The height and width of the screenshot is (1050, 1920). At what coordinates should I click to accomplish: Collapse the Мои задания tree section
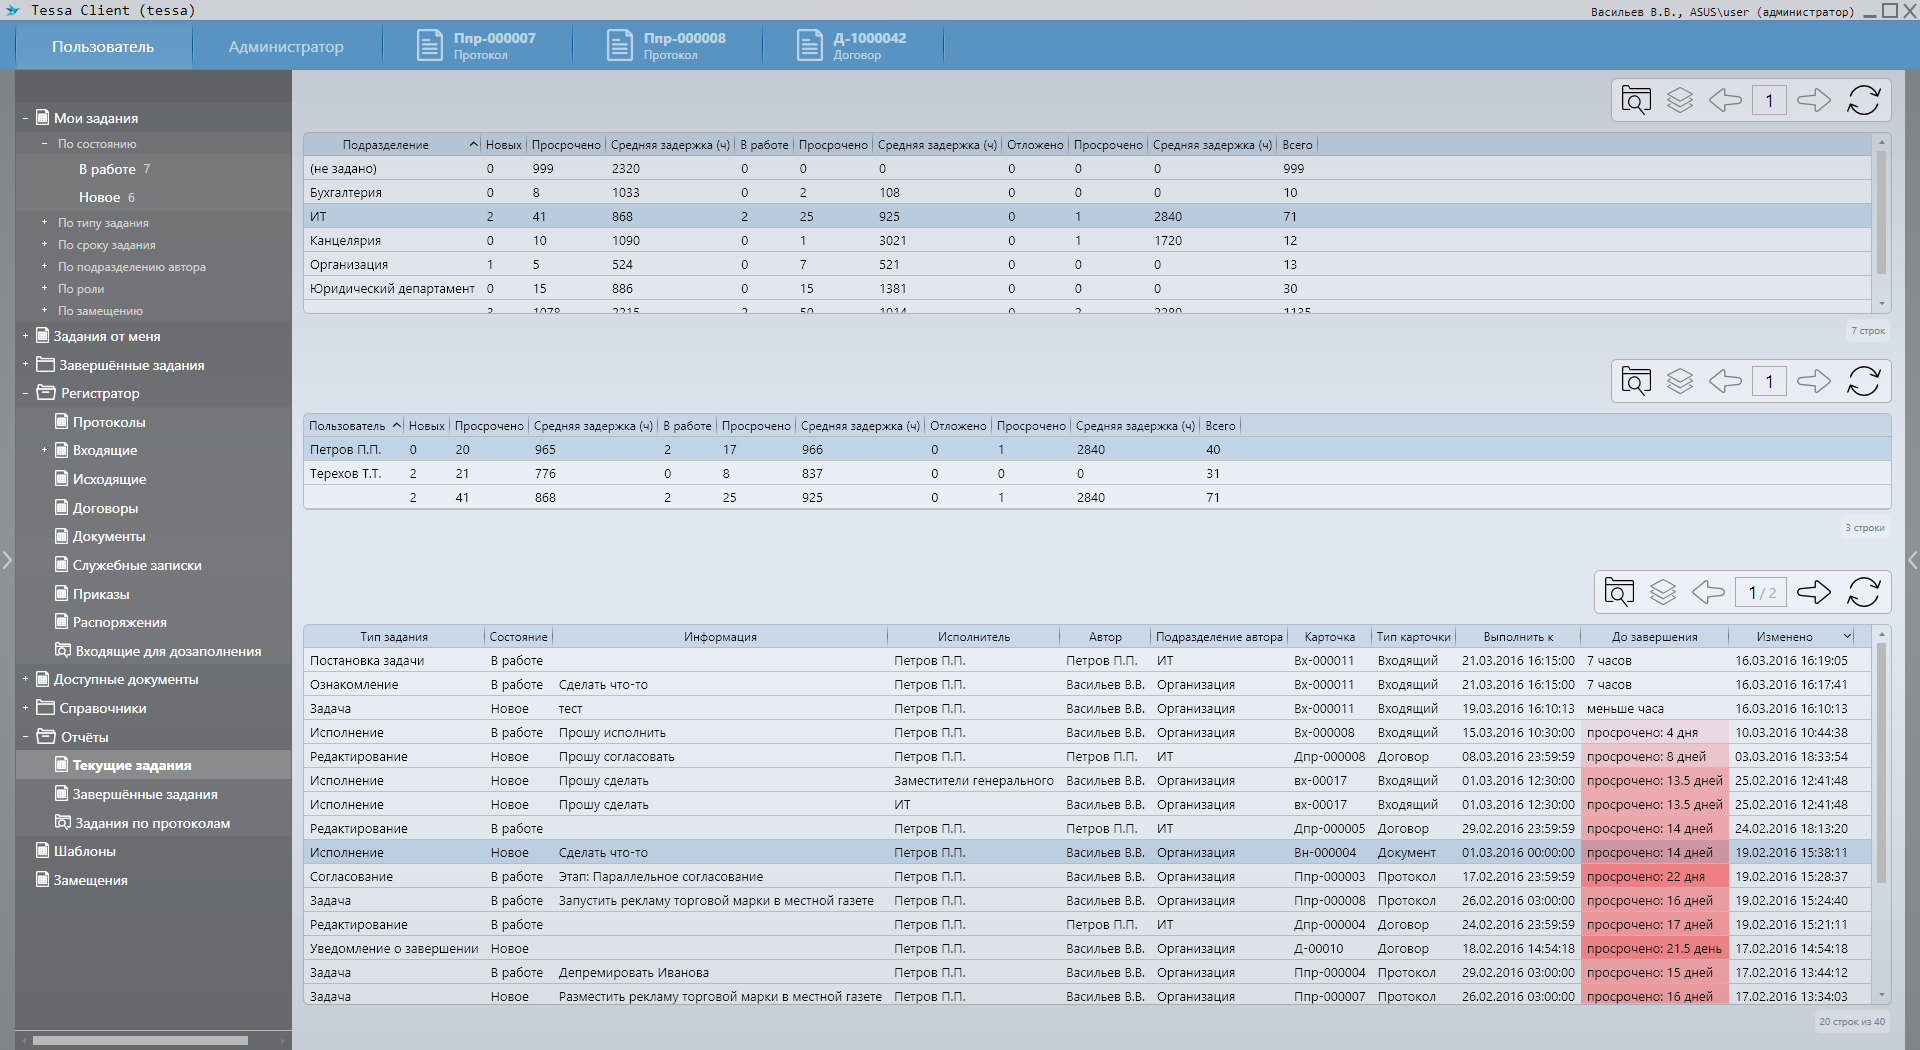pyautogui.click(x=25, y=118)
